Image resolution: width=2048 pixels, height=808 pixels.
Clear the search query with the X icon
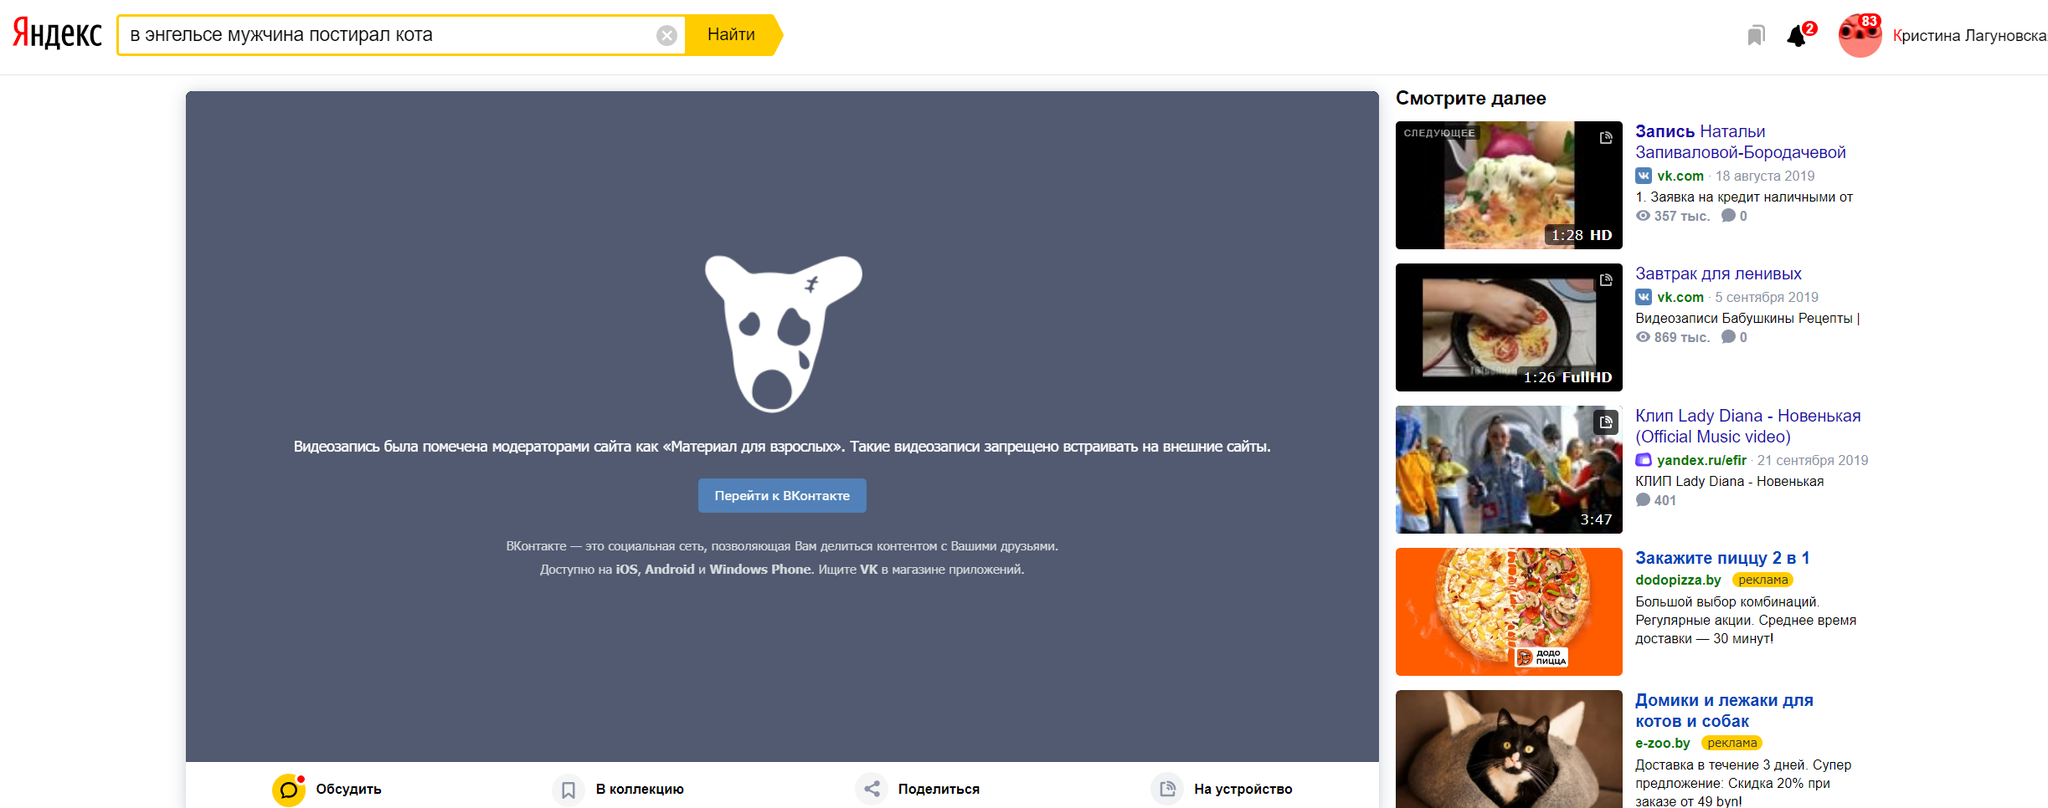point(667,36)
